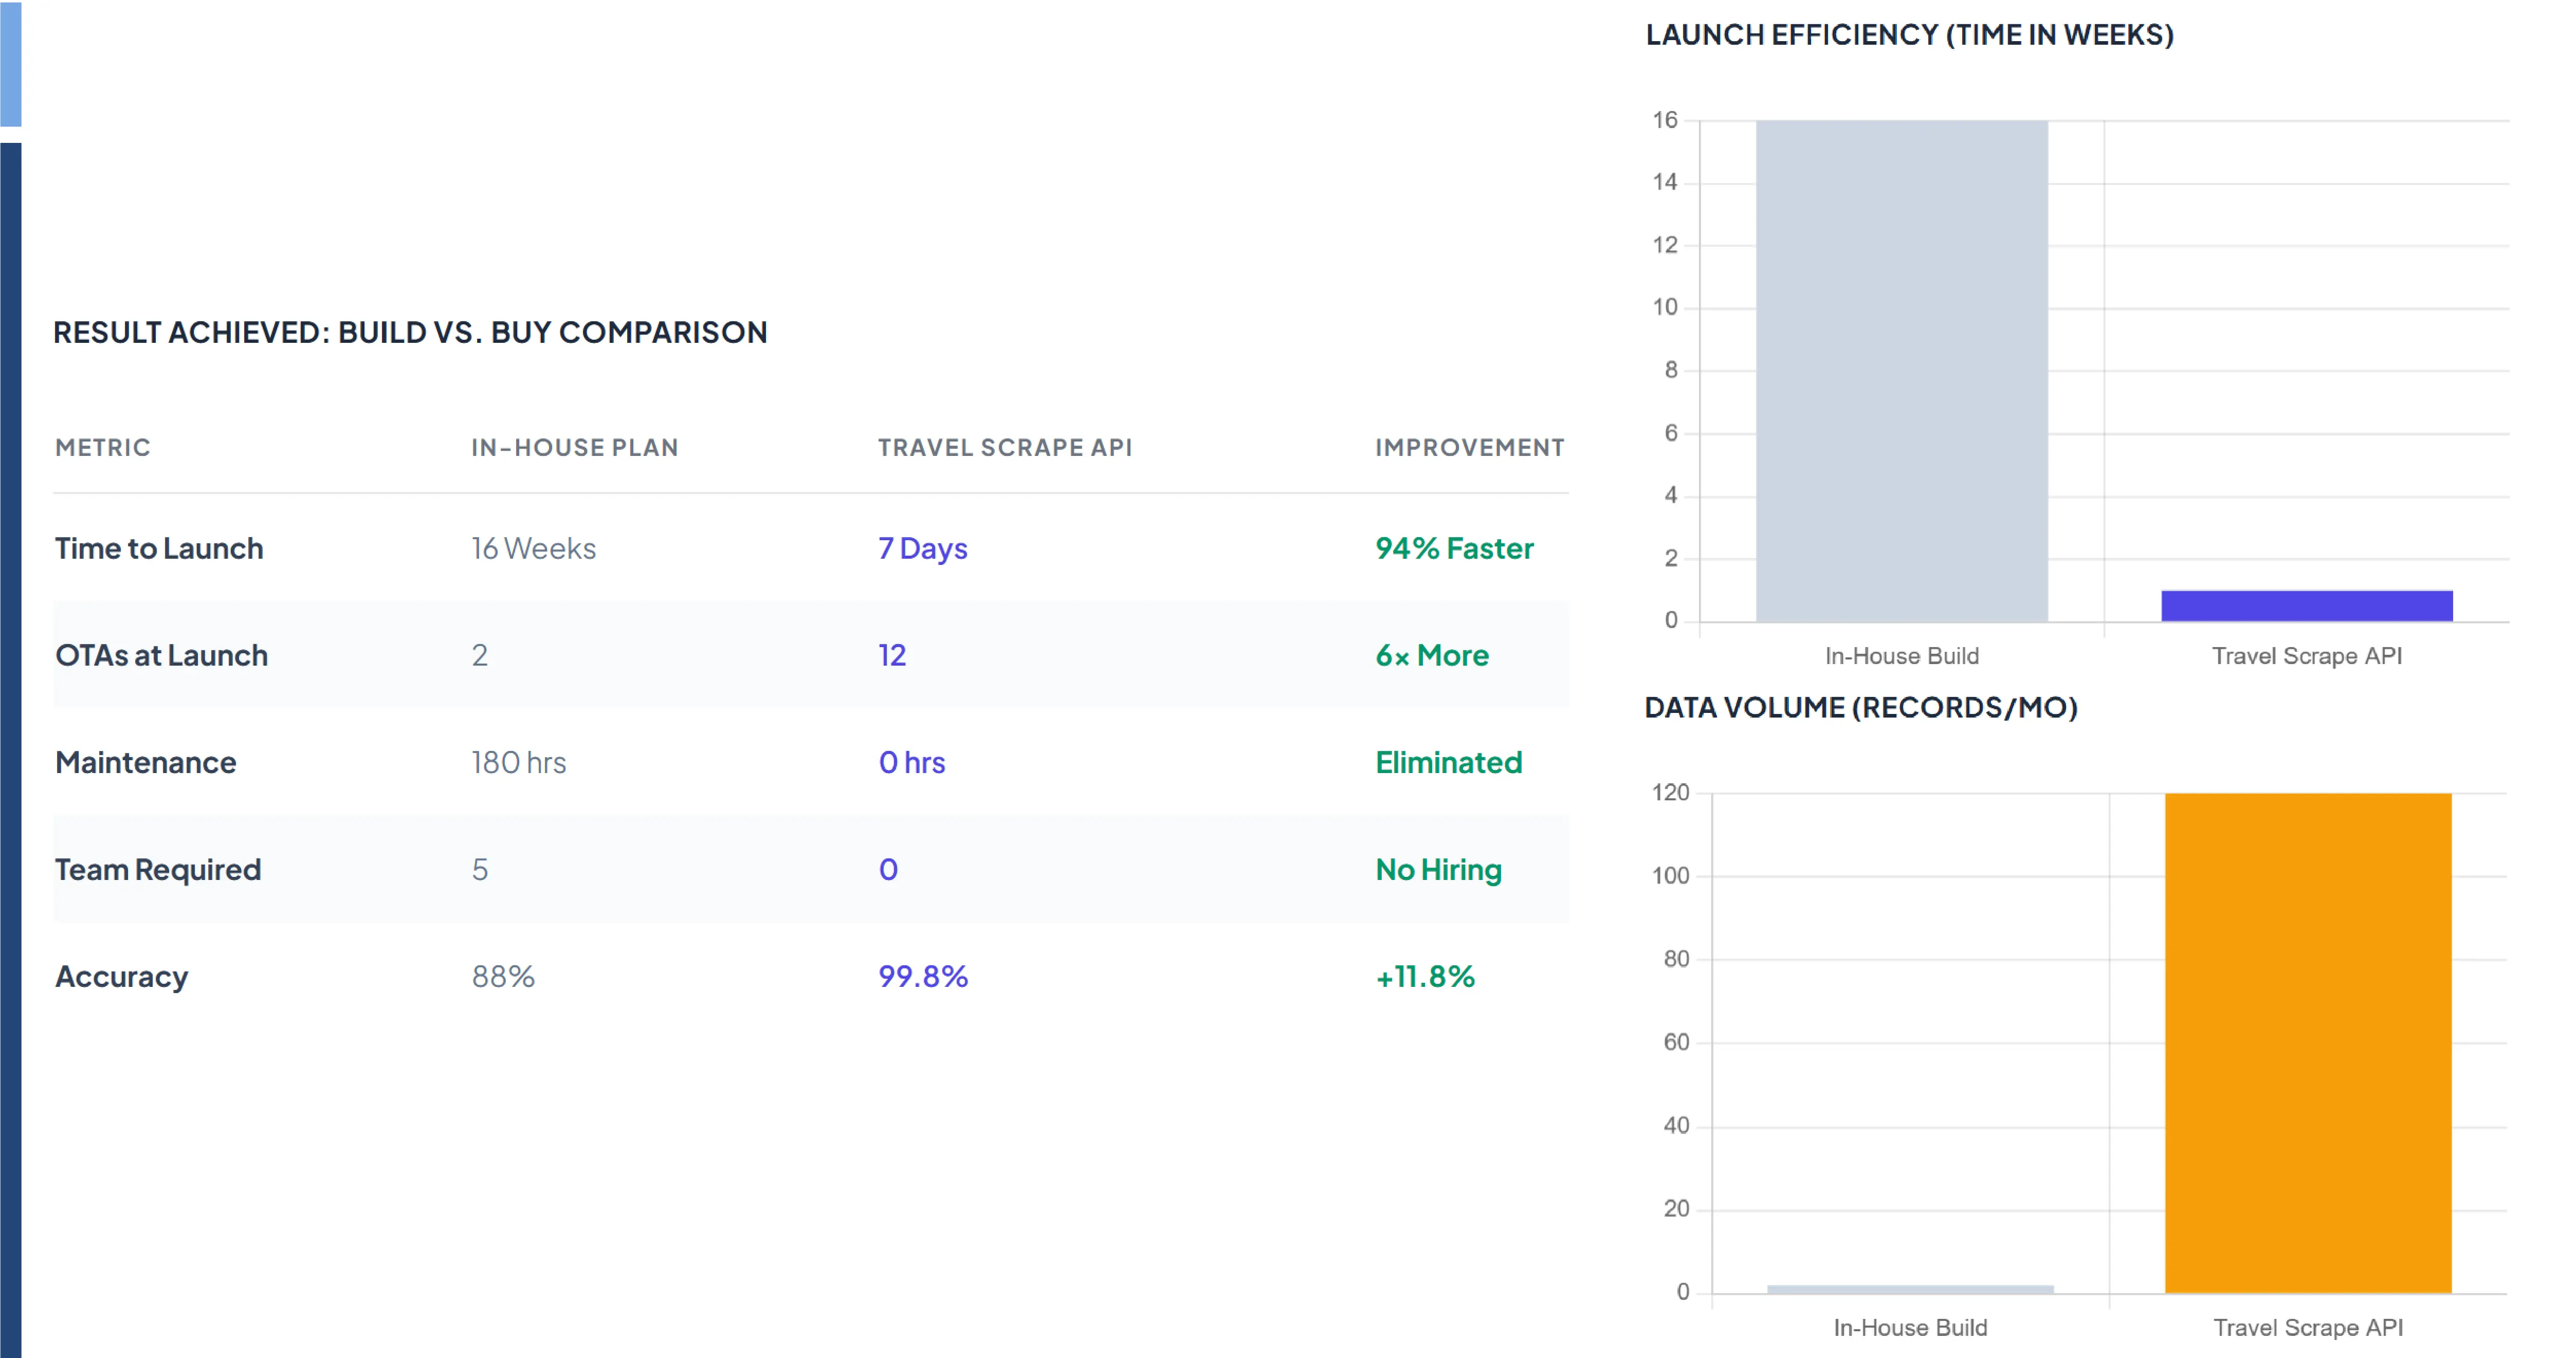Click the METRIC column header
This screenshot has height=1358, width=2576.
103,447
